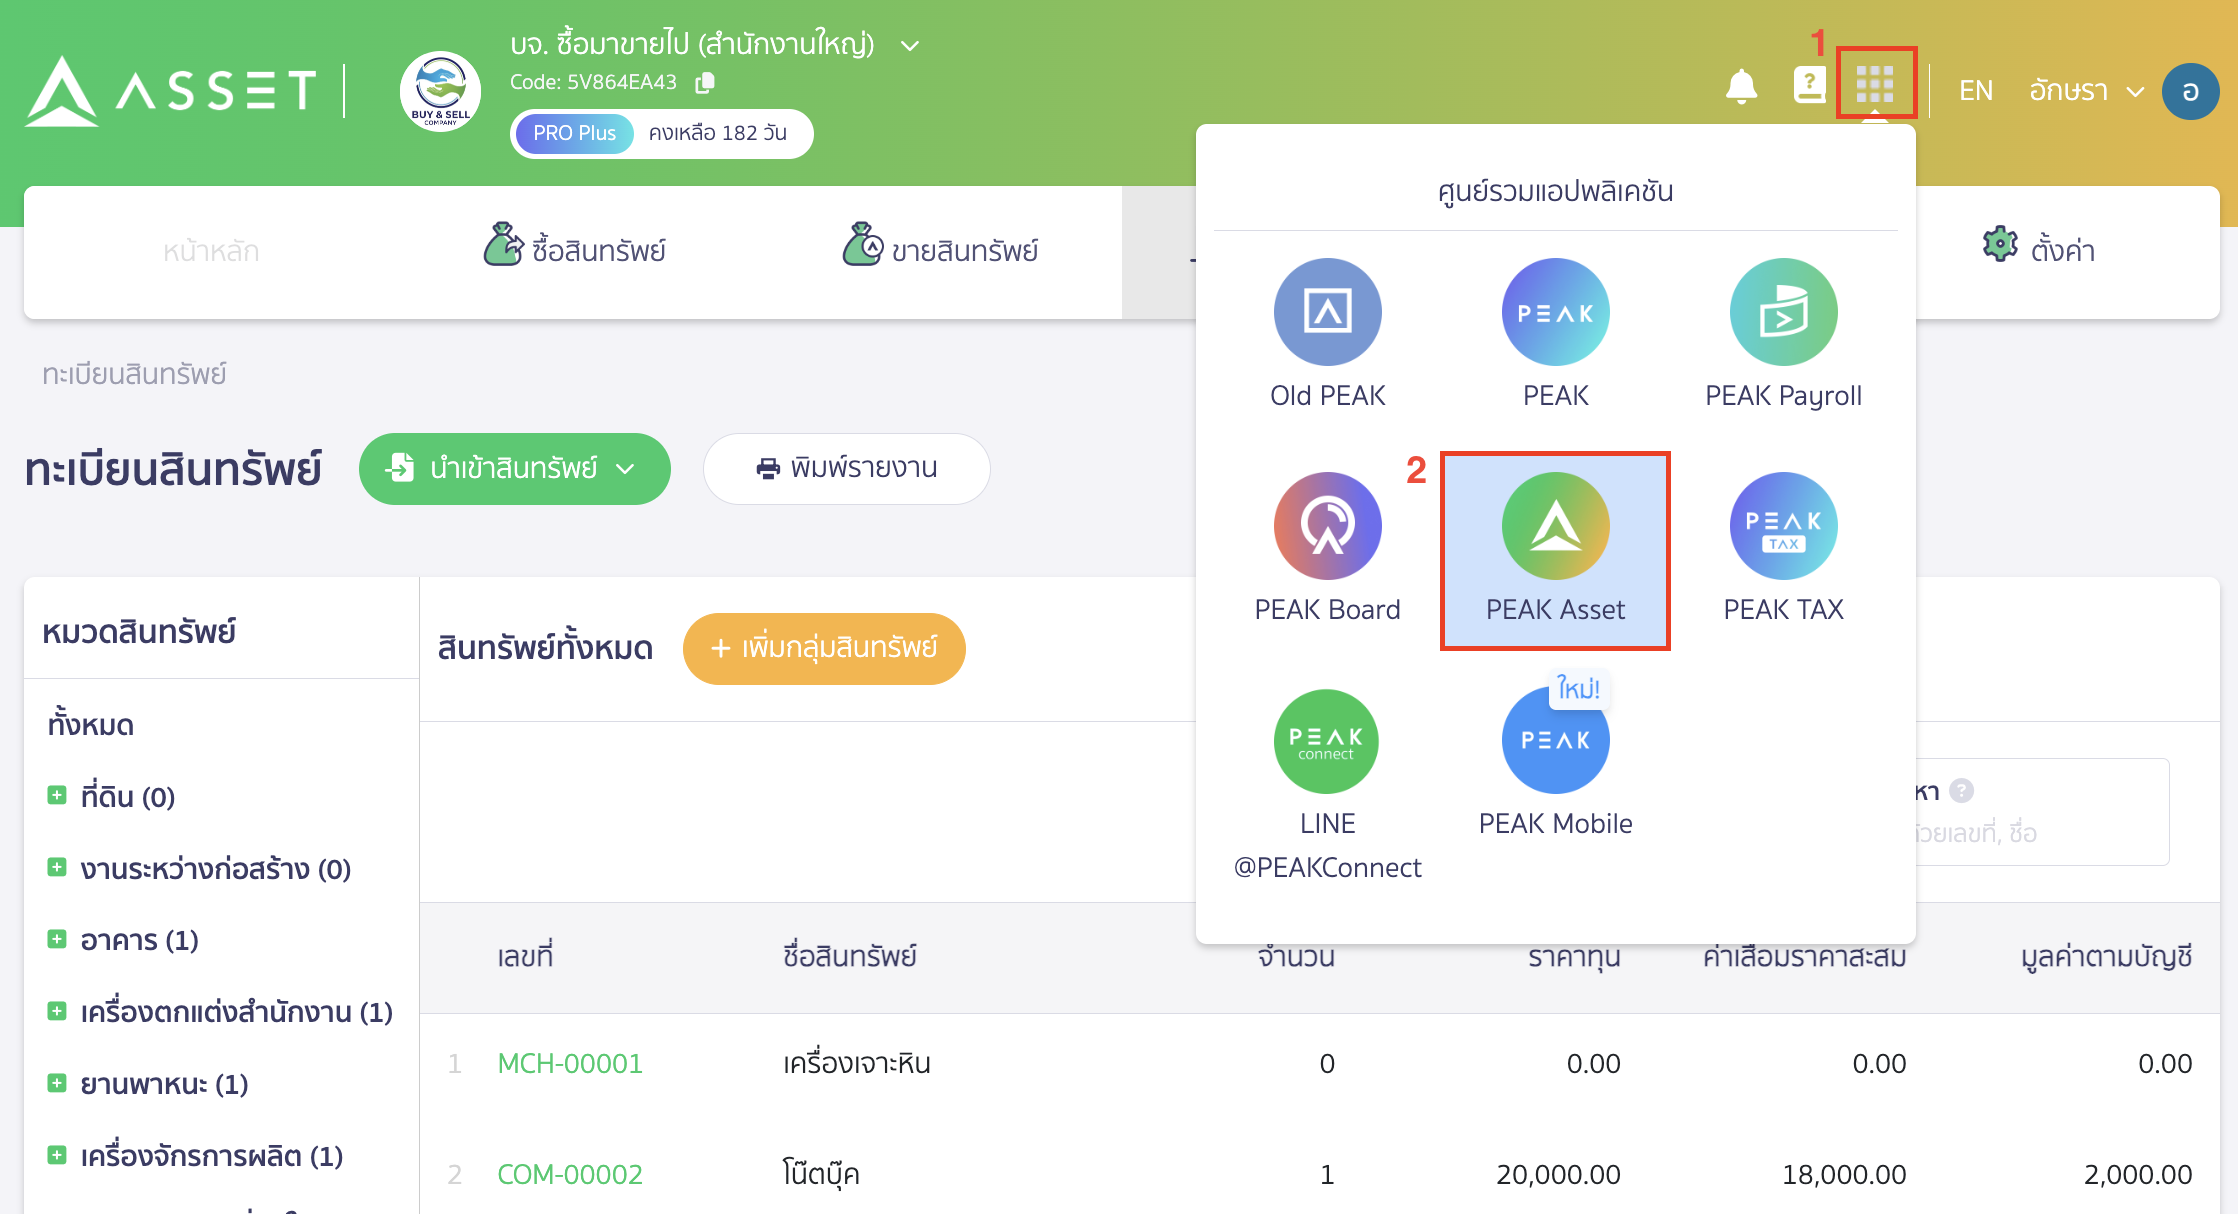2238x1214 pixels.
Task: Open the นำเข้าสินทรัพย์ dropdown
Action: point(514,468)
